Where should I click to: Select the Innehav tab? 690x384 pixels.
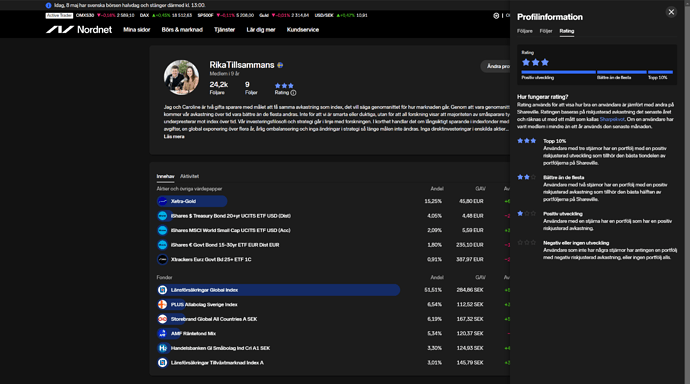[x=165, y=176]
